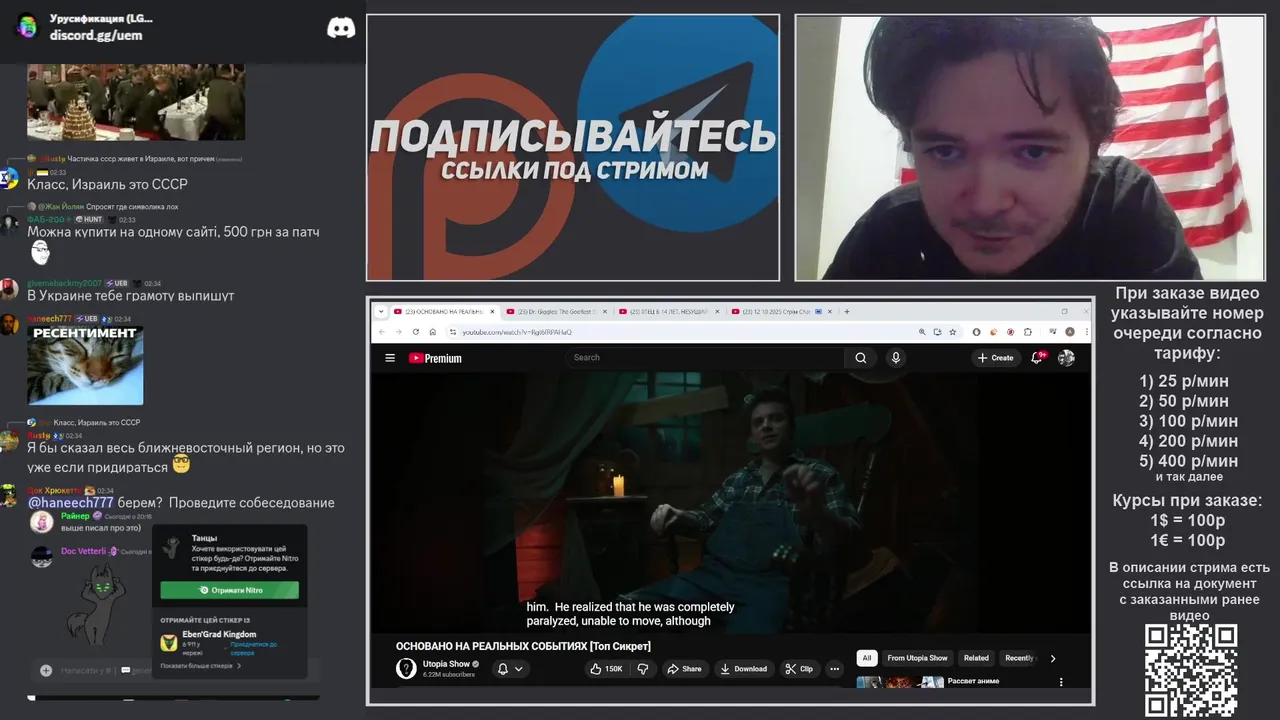Click the Приєднатися до сервера link

[254, 648]
